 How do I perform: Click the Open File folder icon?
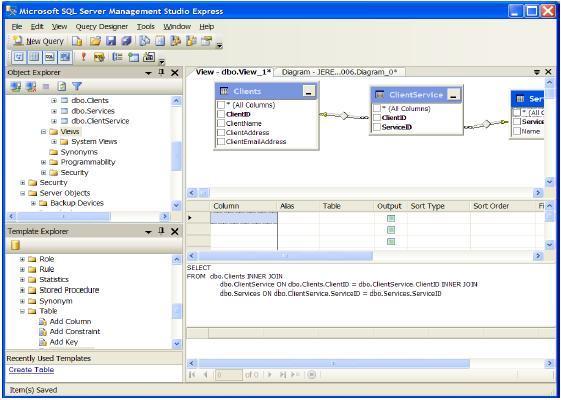click(x=95, y=41)
